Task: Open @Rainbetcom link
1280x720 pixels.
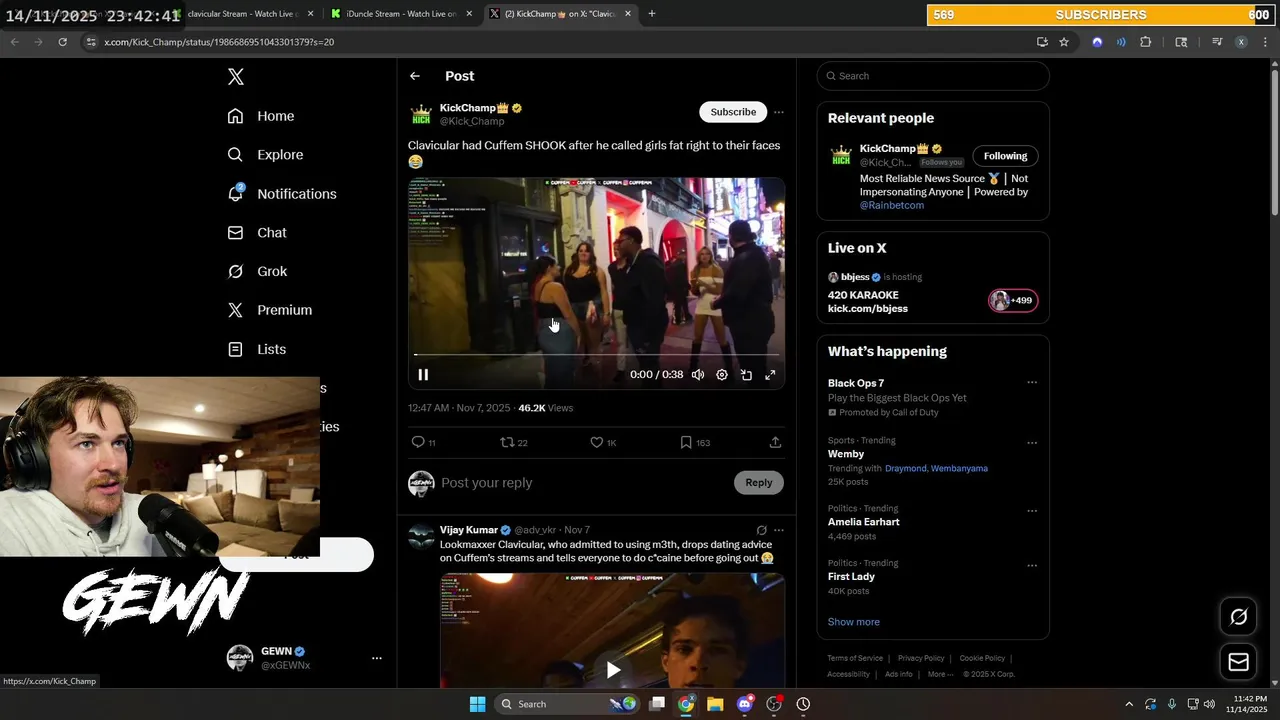Action: point(892,205)
